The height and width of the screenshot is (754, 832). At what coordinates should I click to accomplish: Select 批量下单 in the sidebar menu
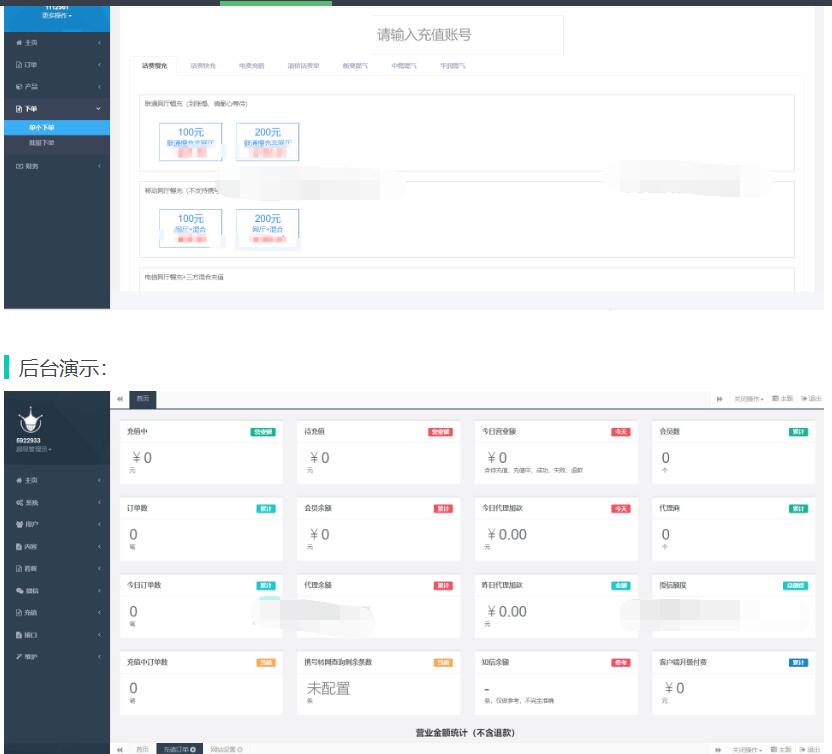pyautogui.click(x=44, y=142)
